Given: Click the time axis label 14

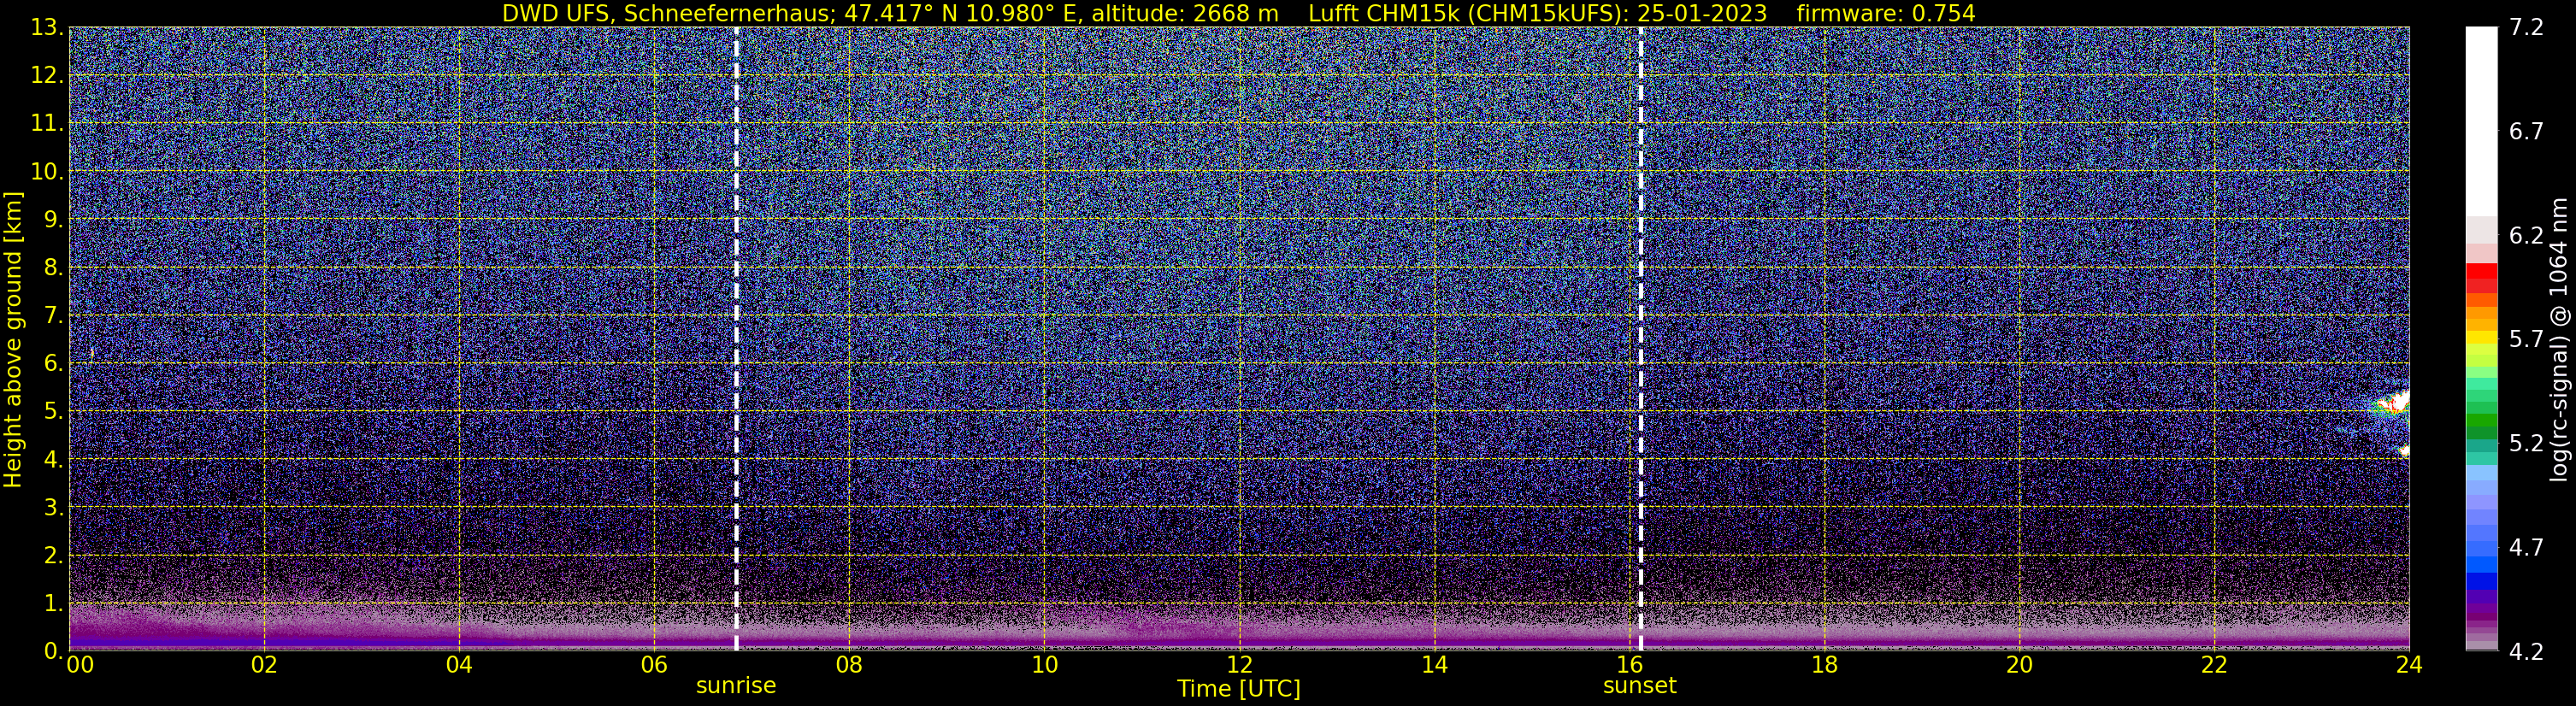Looking at the screenshot, I should point(1434,666).
